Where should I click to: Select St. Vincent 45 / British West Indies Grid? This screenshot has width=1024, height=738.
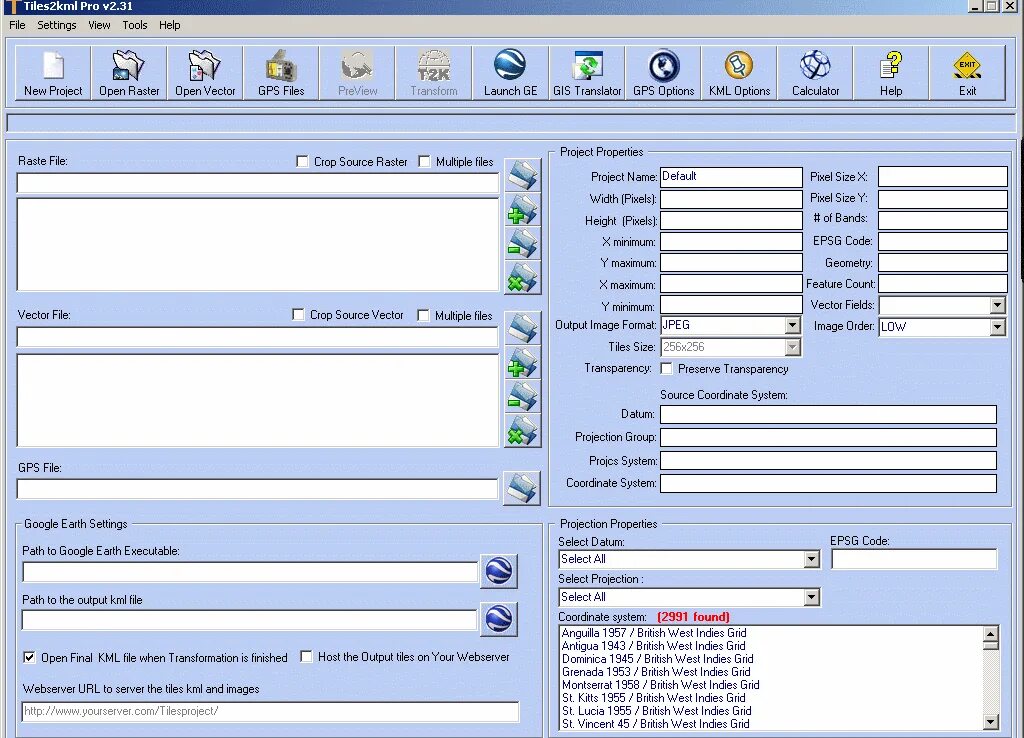click(x=655, y=724)
